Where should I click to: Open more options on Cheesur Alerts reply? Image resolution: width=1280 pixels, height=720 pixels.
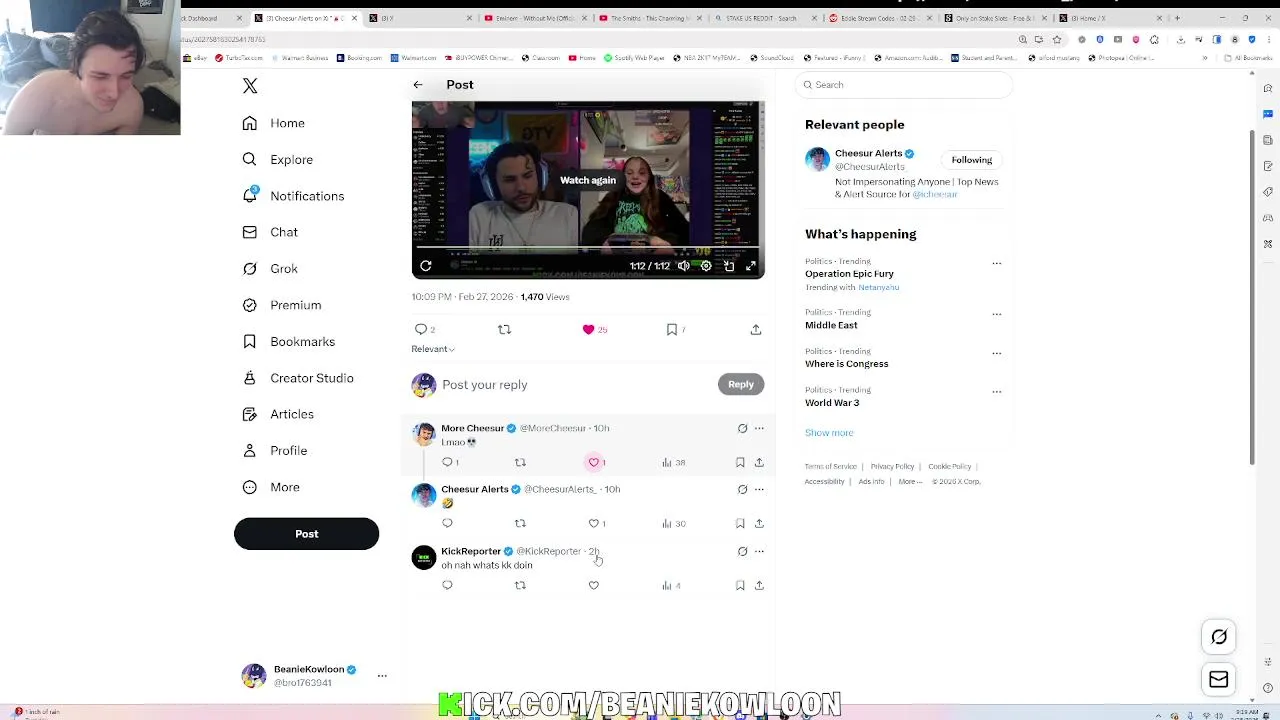coord(759,489)
